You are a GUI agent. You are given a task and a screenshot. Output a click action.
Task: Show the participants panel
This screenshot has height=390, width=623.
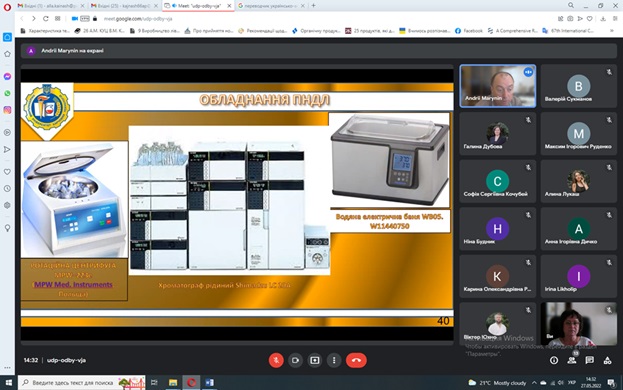pos(572,360)
